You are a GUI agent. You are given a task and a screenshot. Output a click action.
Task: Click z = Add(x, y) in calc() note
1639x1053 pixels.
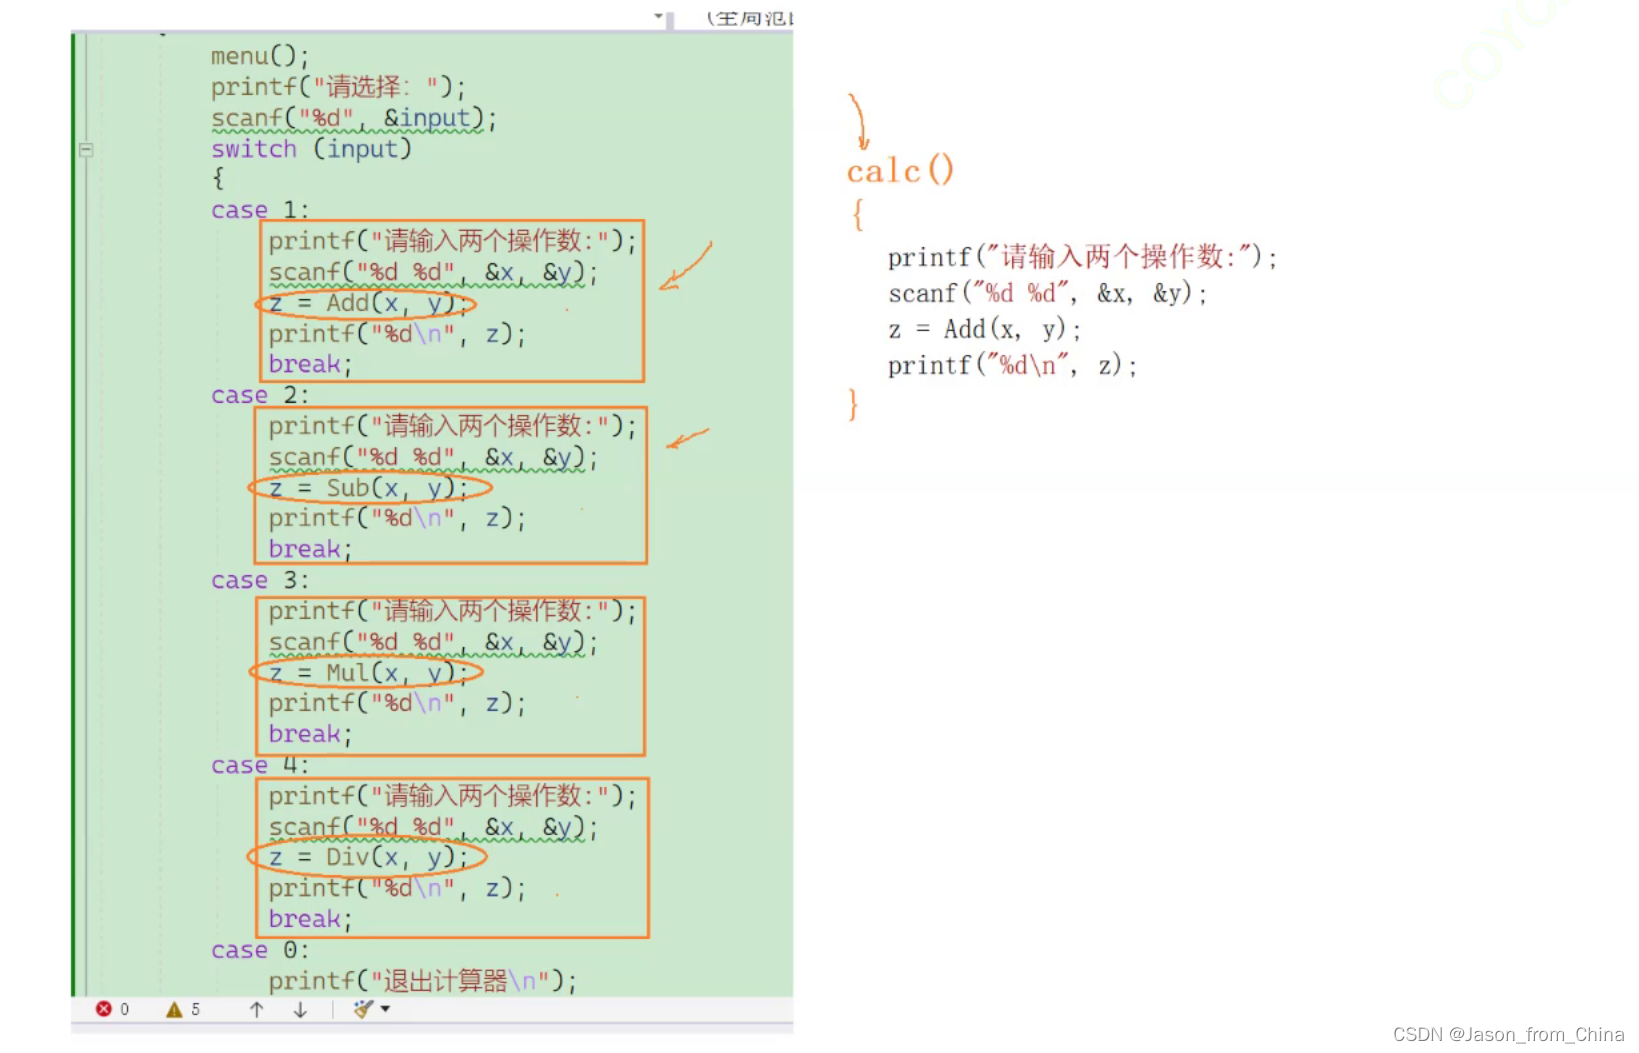[985, 330]
